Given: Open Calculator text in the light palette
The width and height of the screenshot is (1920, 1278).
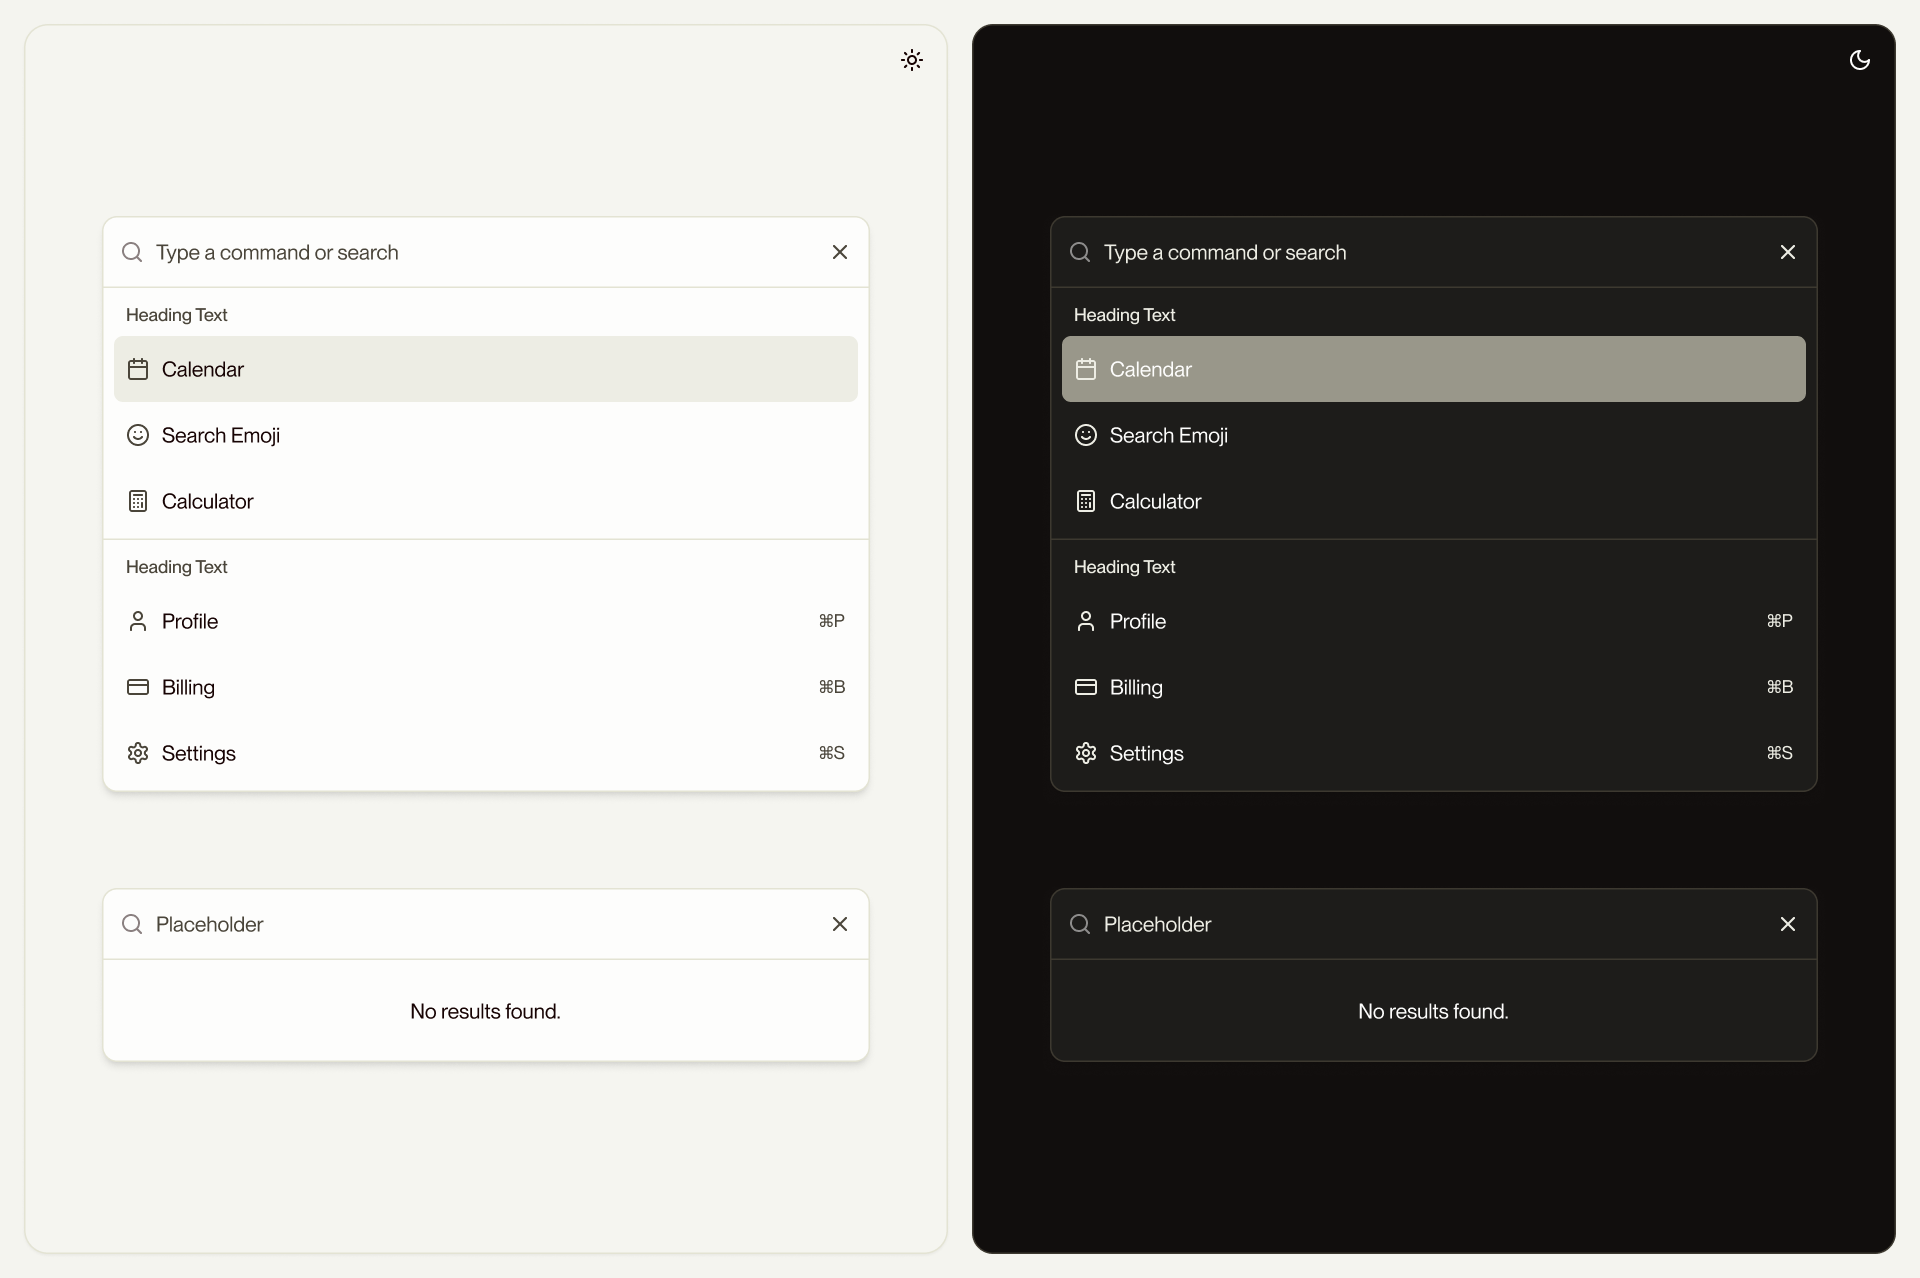Looking at the screenshot, I should pos(208,501).
